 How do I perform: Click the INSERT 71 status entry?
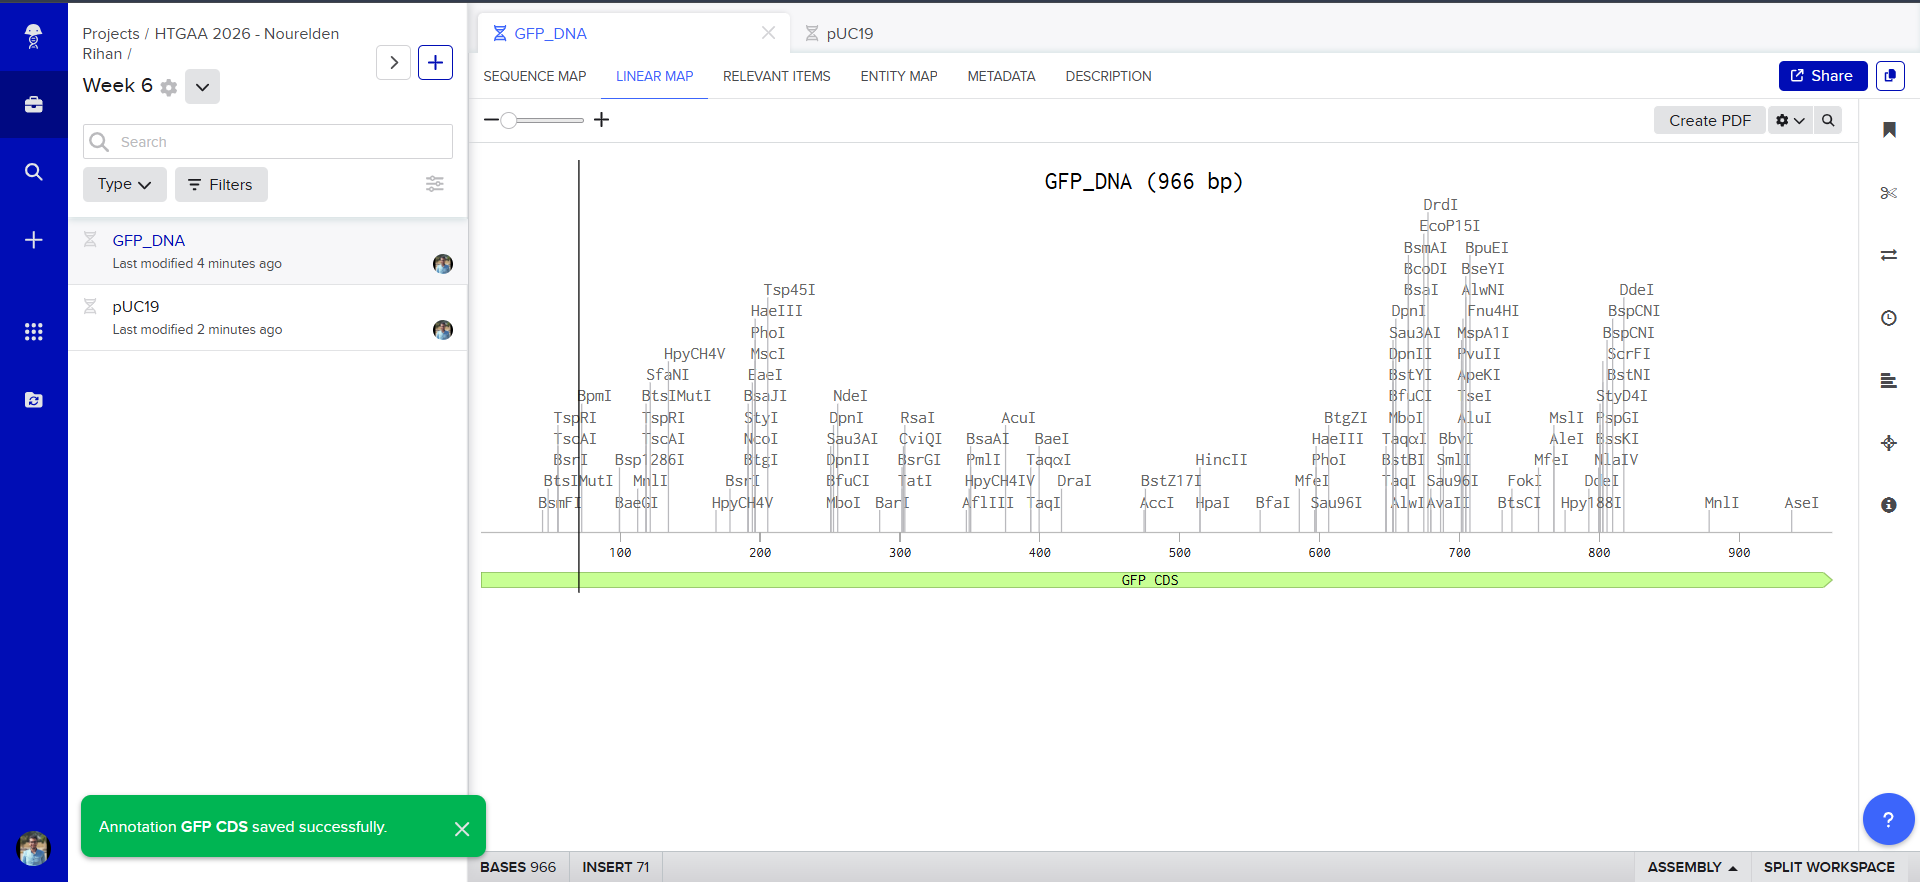[616, 867]
